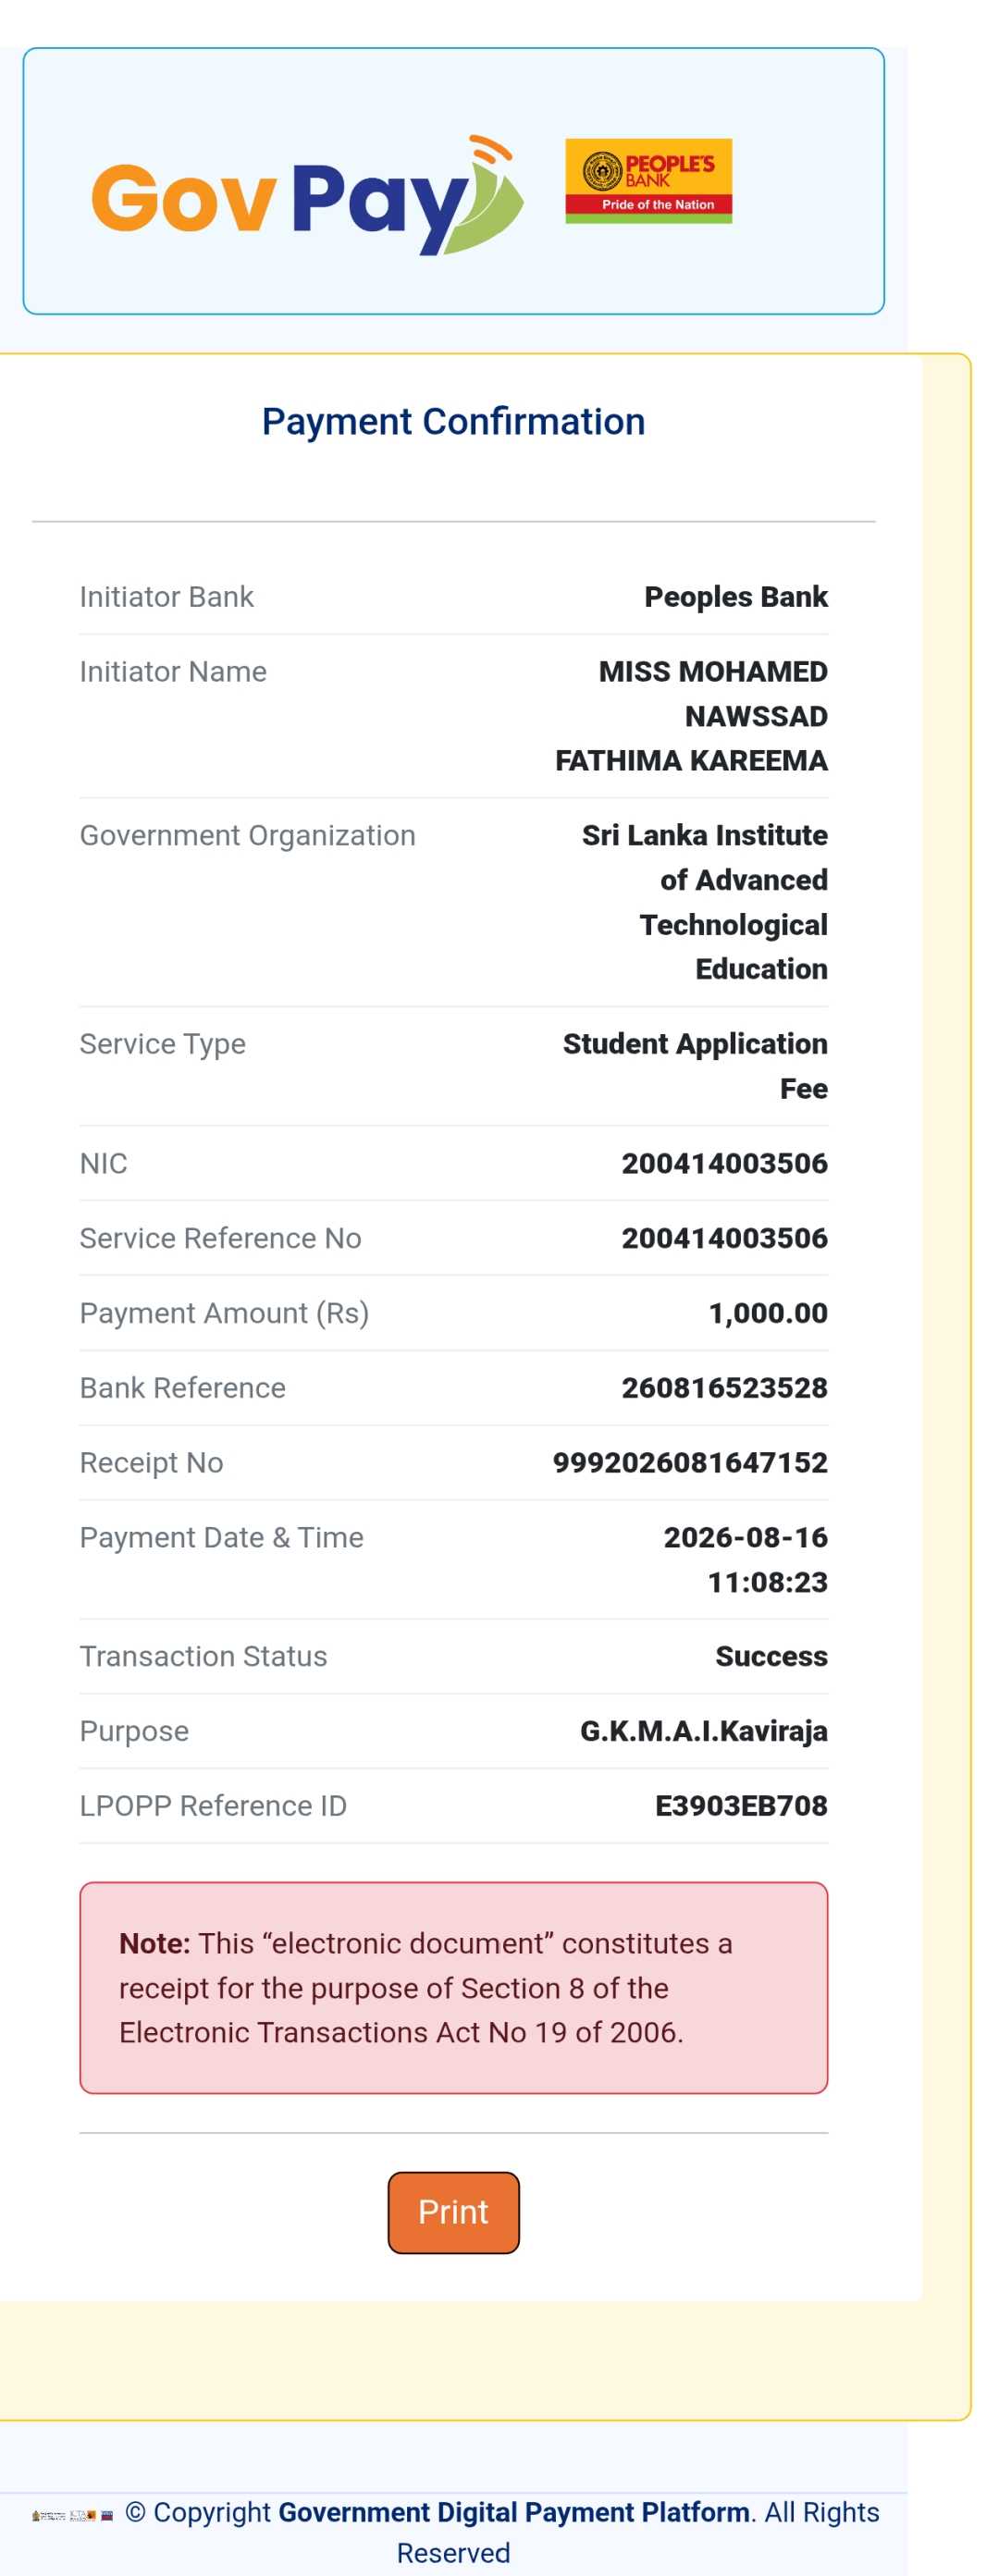Screen dimensions: 999x2576
Task: Click the Payment Date & Time value
Action: pyautogui.click(x=745, y=1559)
